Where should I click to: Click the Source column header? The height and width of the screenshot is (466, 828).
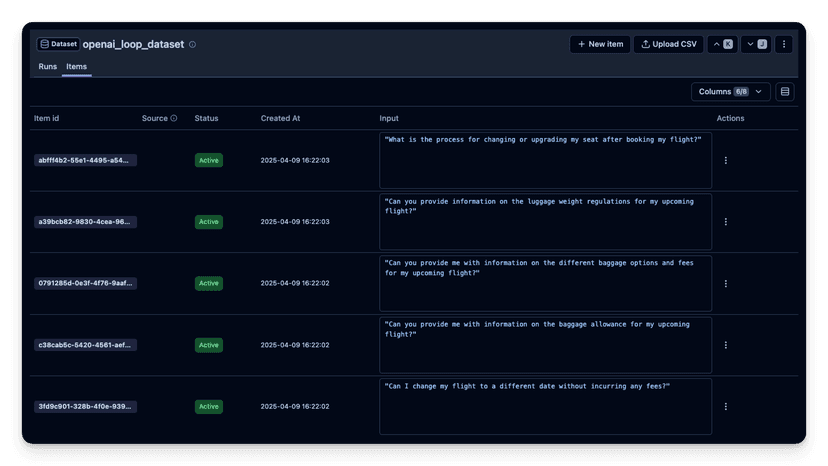pos(155,118)
